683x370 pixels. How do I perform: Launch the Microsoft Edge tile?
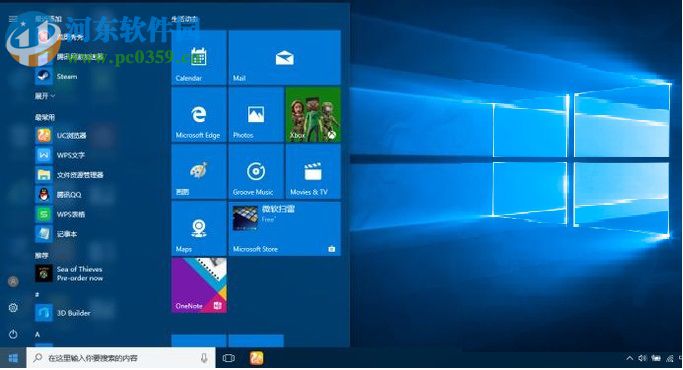click(199, 115)
